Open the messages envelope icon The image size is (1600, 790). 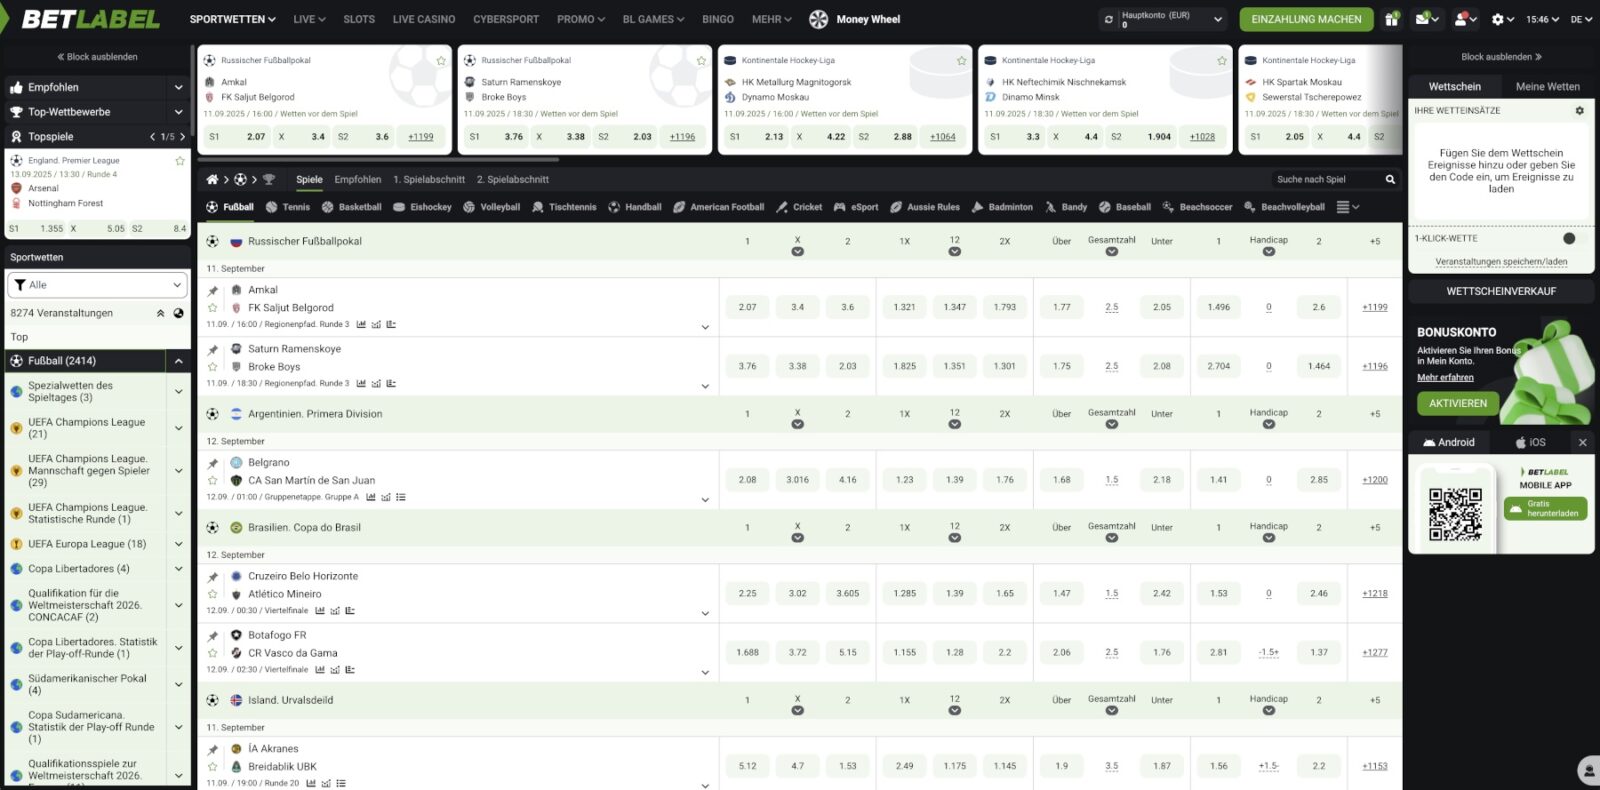point(1423,19)
